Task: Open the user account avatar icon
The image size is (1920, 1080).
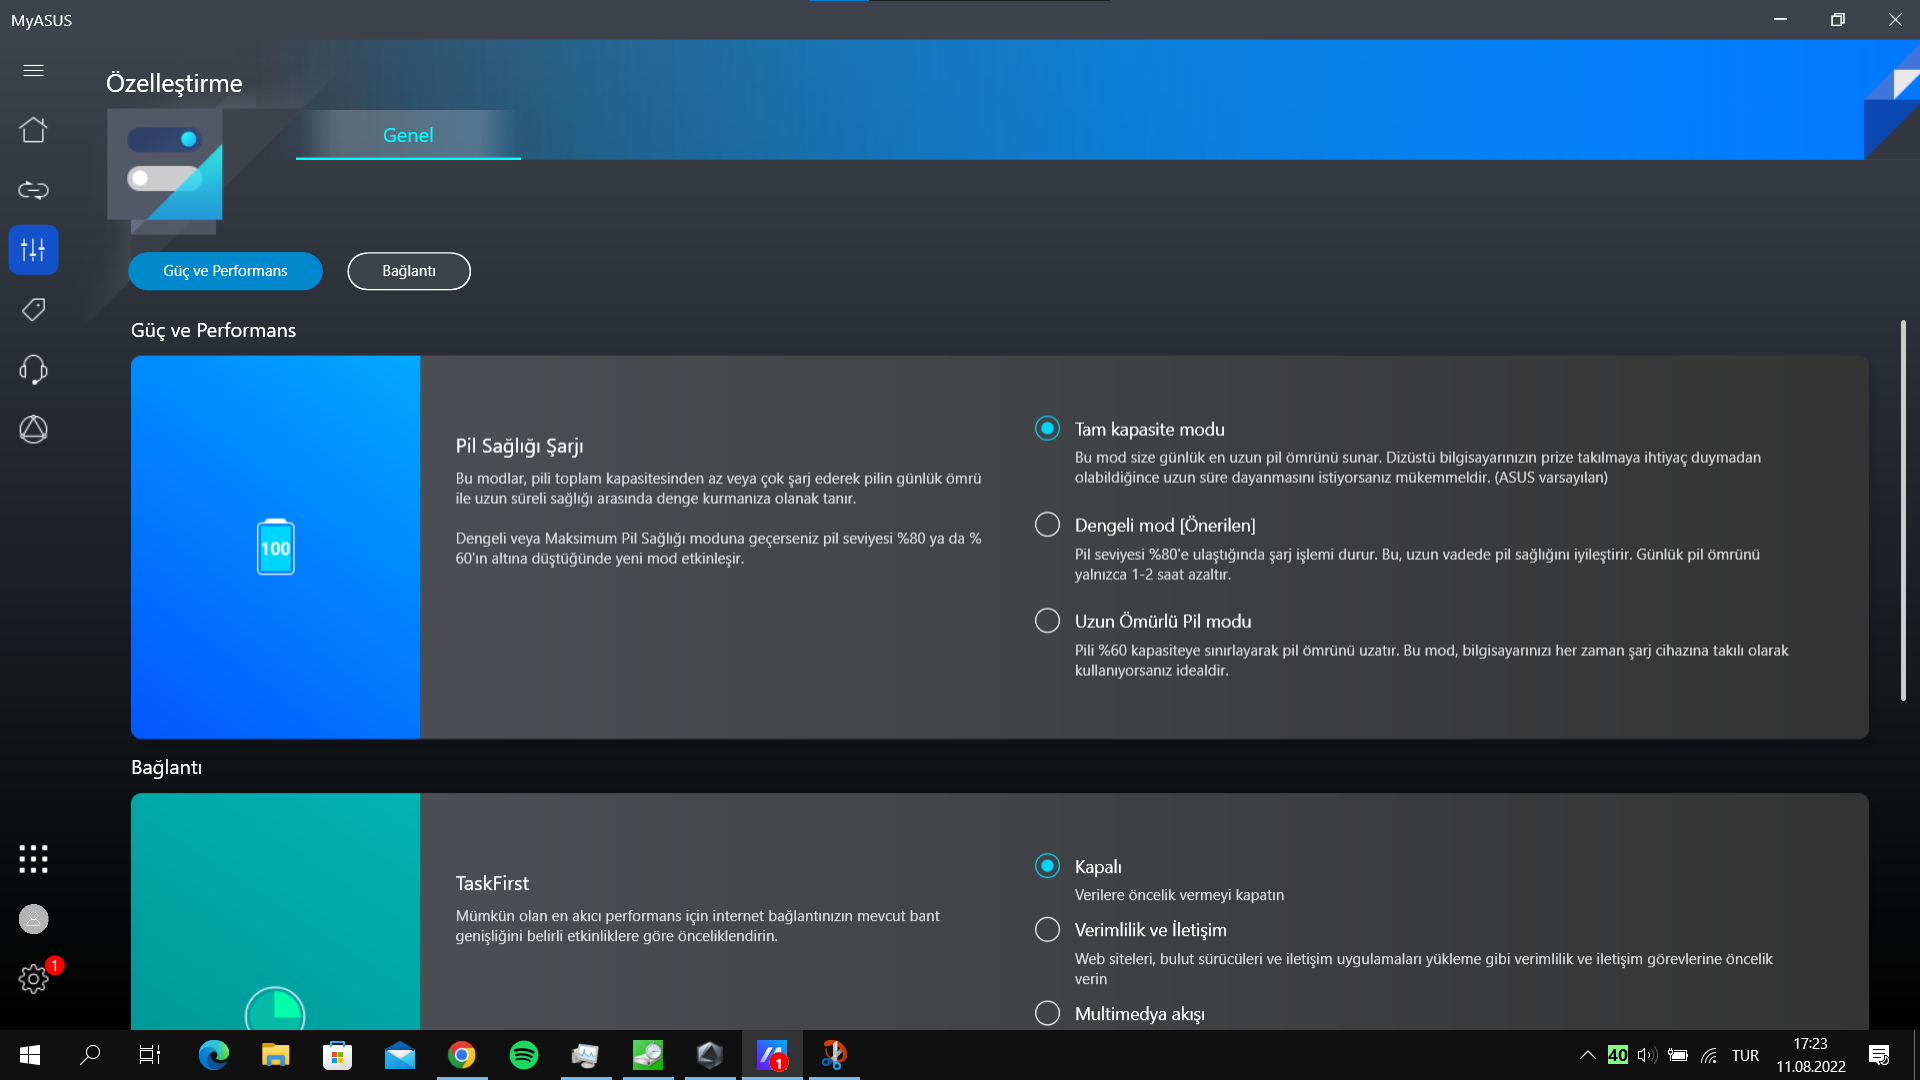Action: (33, 919)
